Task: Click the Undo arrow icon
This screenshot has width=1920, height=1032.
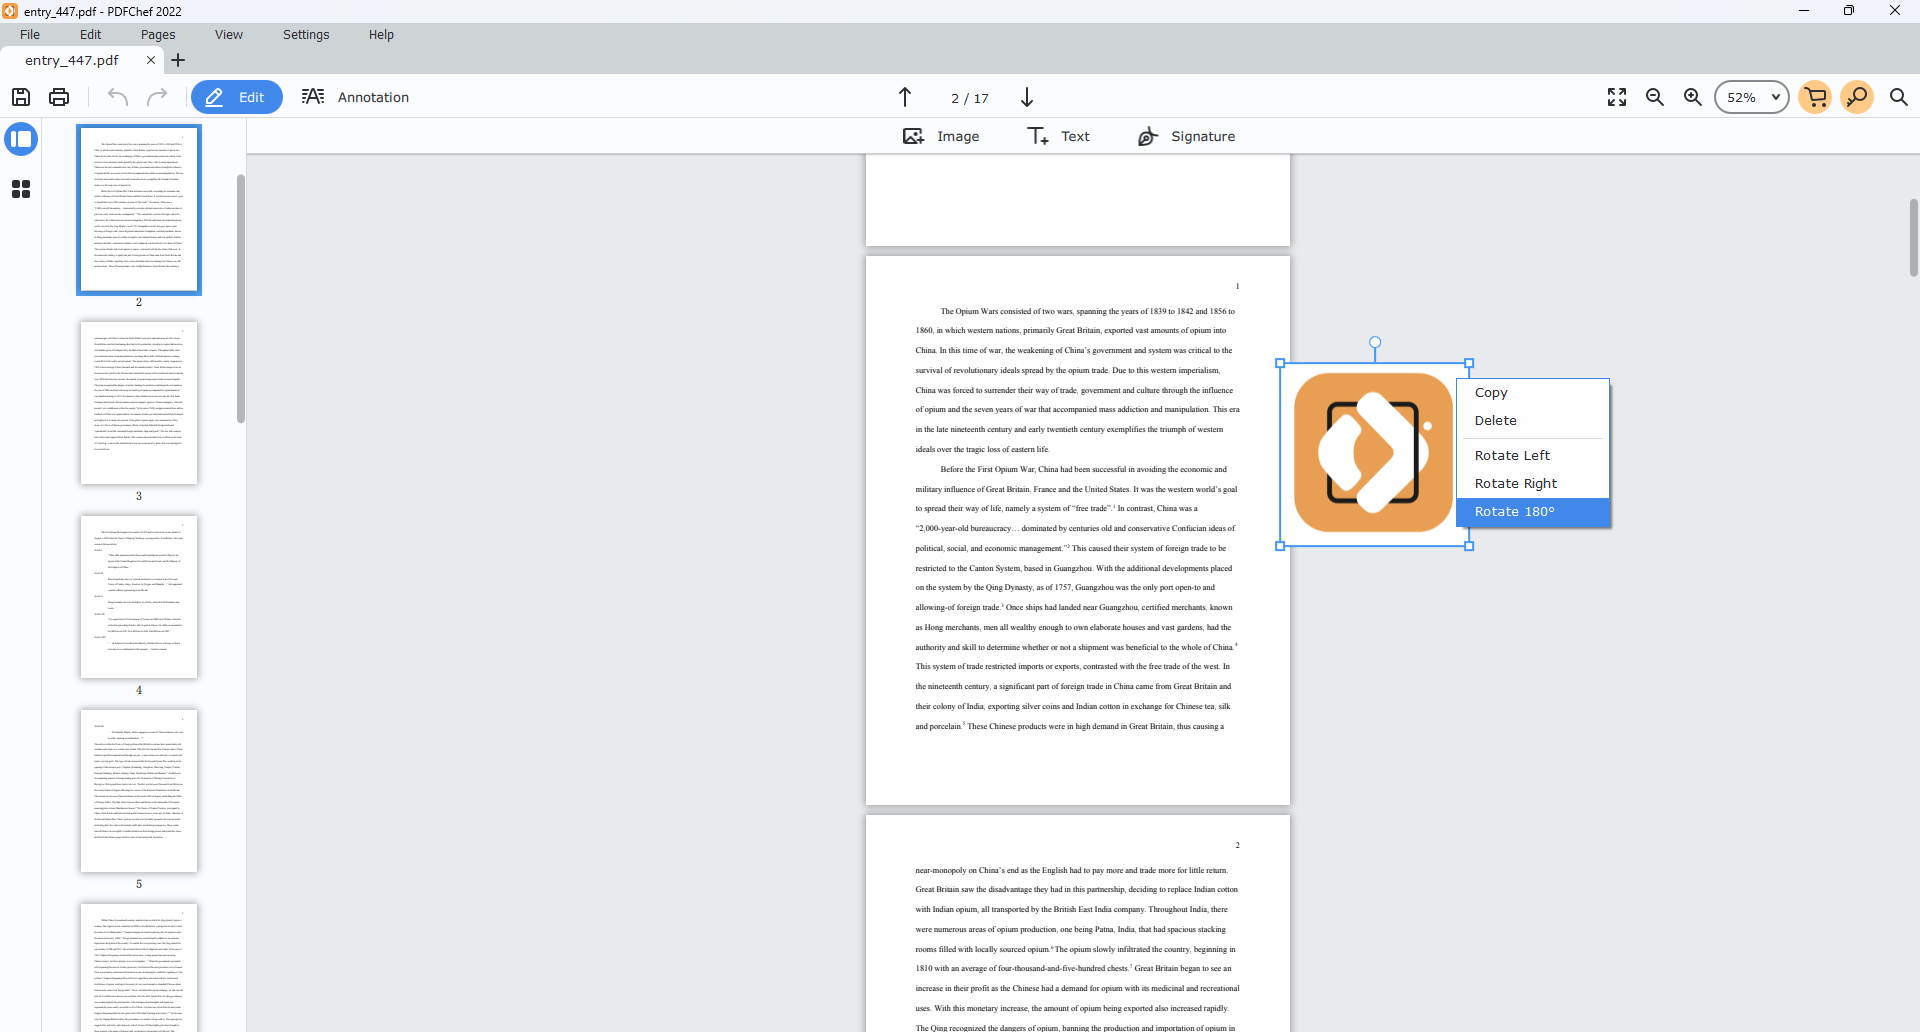Action: point(118,97)
